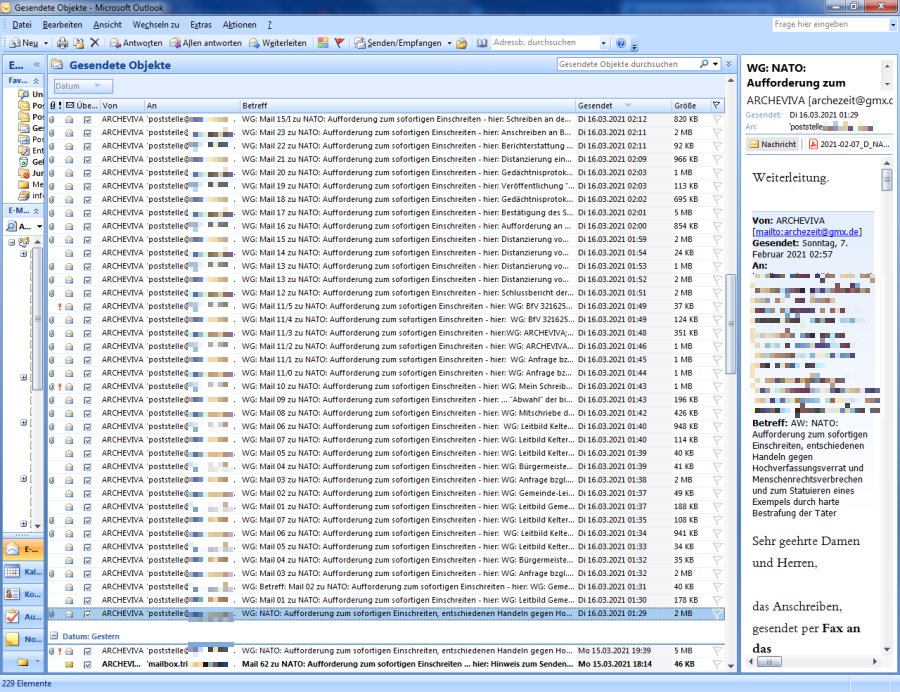
Task: Click the Move to Folder toolbar icon
Action: pyautogui.click(x=79, y=43)
